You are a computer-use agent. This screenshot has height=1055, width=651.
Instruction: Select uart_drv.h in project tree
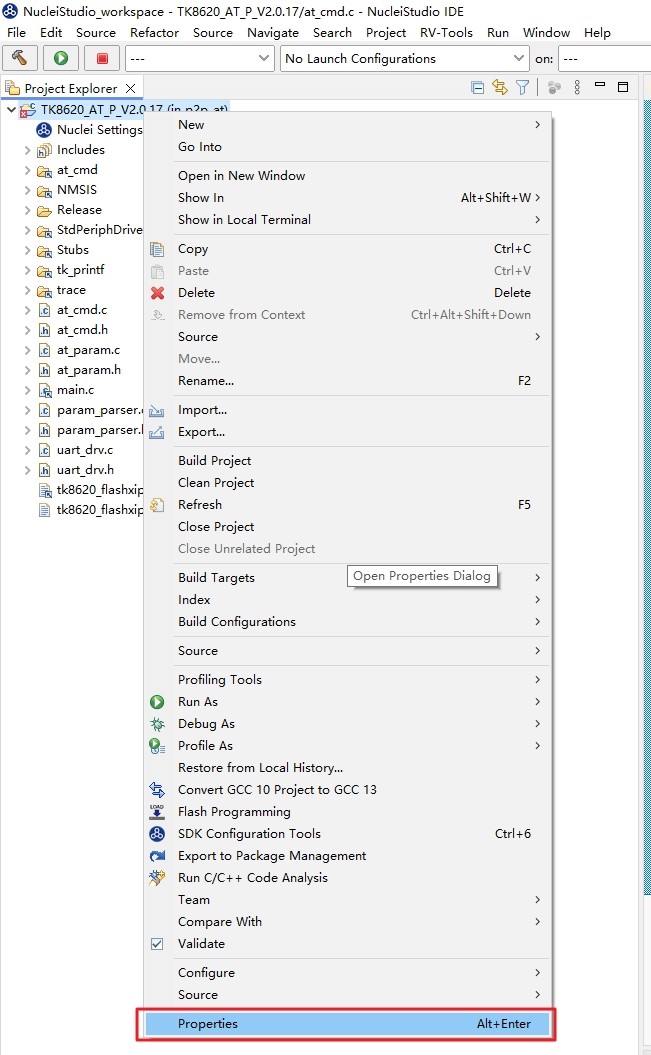click(85, 470)
